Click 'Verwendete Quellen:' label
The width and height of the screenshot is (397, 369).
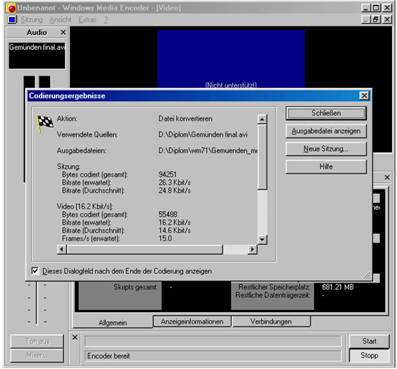[87, 134]
